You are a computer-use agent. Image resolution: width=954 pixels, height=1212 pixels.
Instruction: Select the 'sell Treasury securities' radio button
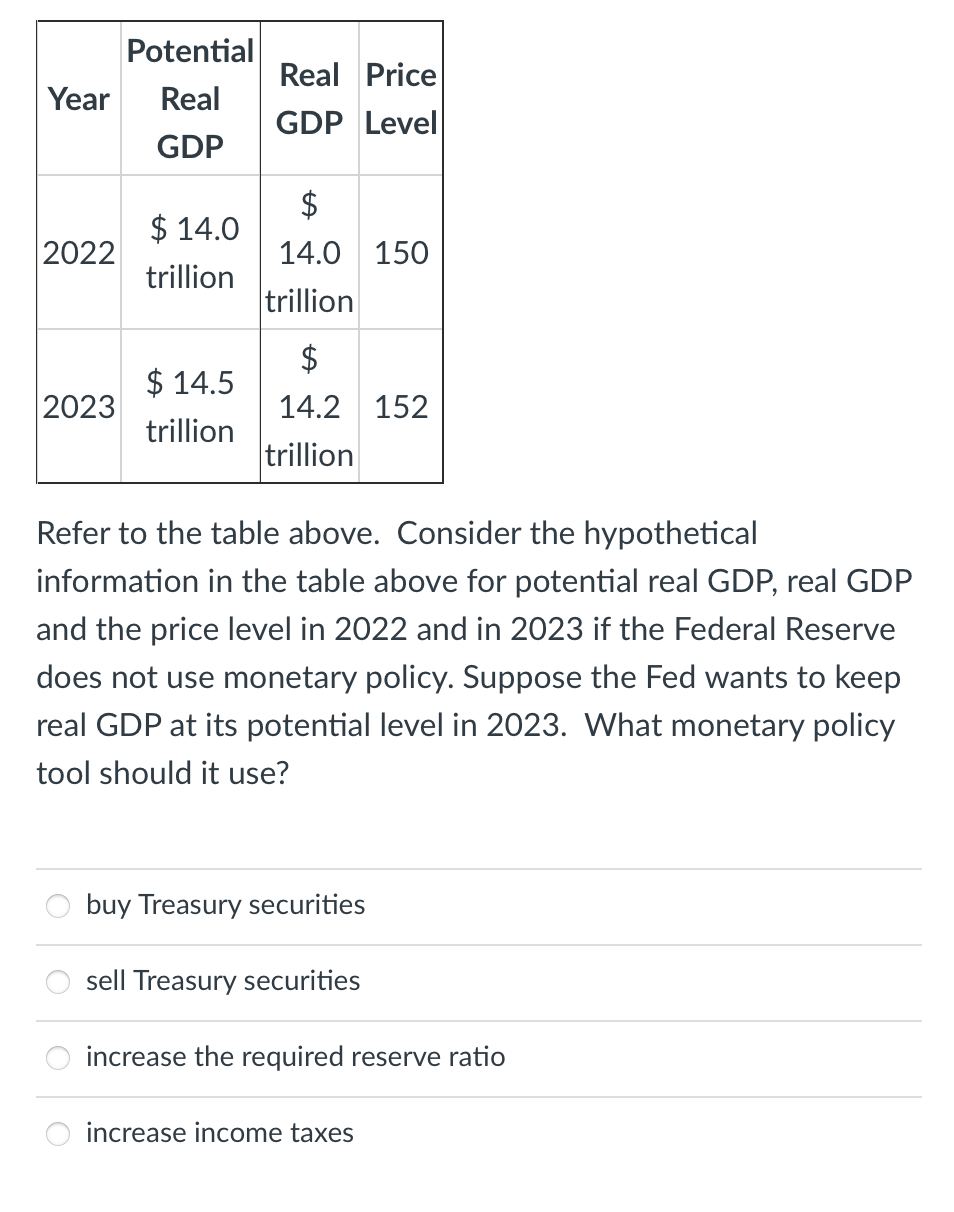[x=57, y=982]
